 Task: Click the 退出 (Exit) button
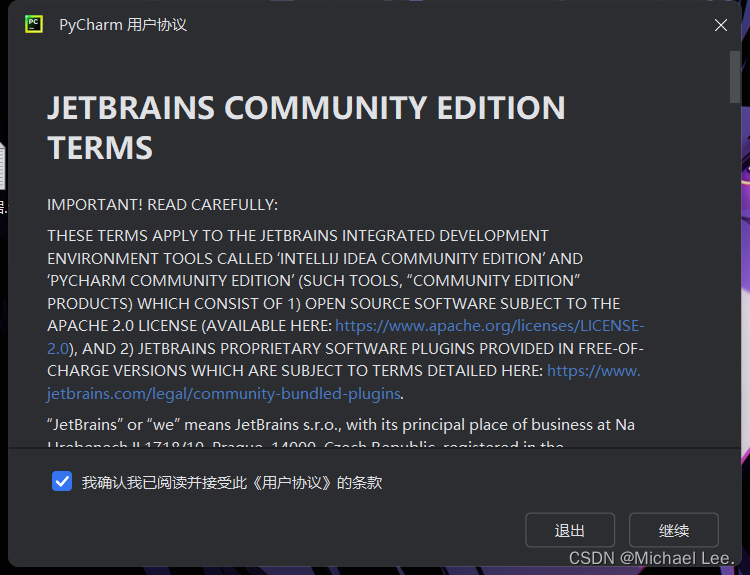(570, 530)
